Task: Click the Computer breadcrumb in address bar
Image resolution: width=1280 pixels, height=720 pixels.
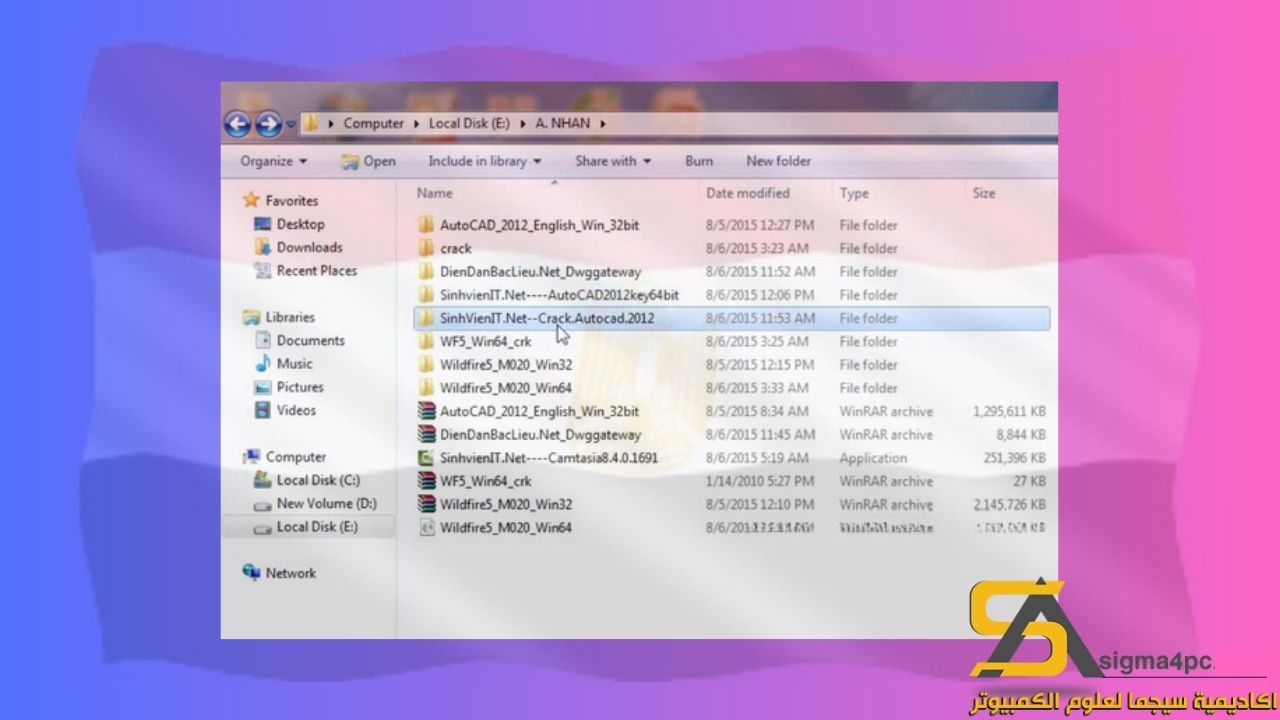Action: pos(373,124)
